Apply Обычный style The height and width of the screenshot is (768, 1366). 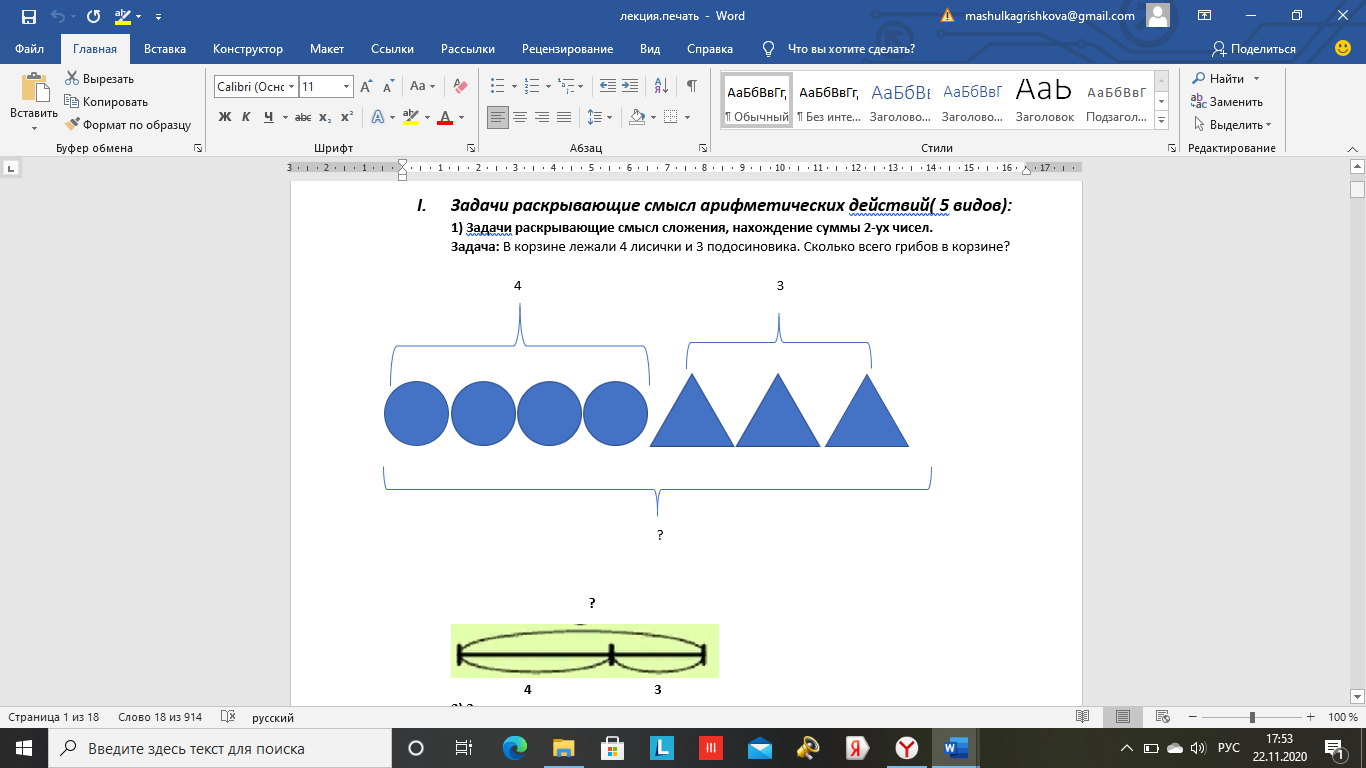[757, 101]
